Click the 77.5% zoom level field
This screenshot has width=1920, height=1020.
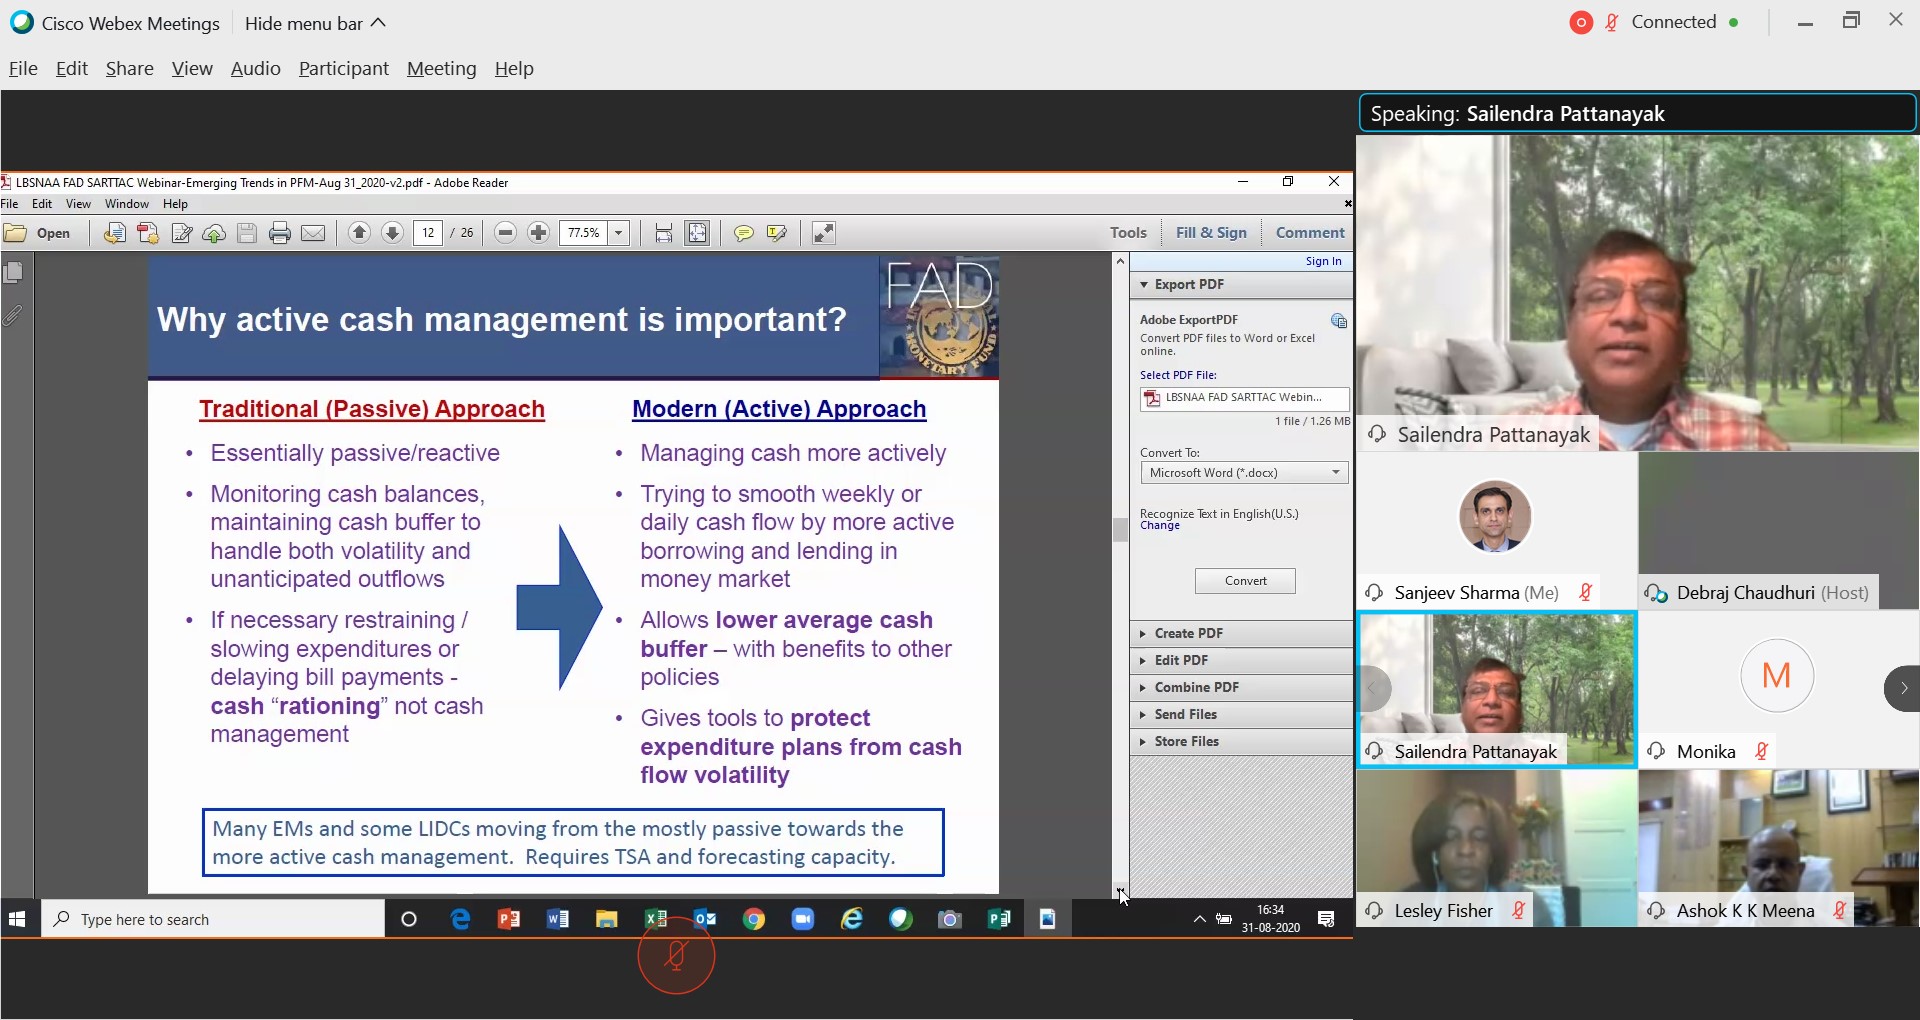[x=584, y=233]
